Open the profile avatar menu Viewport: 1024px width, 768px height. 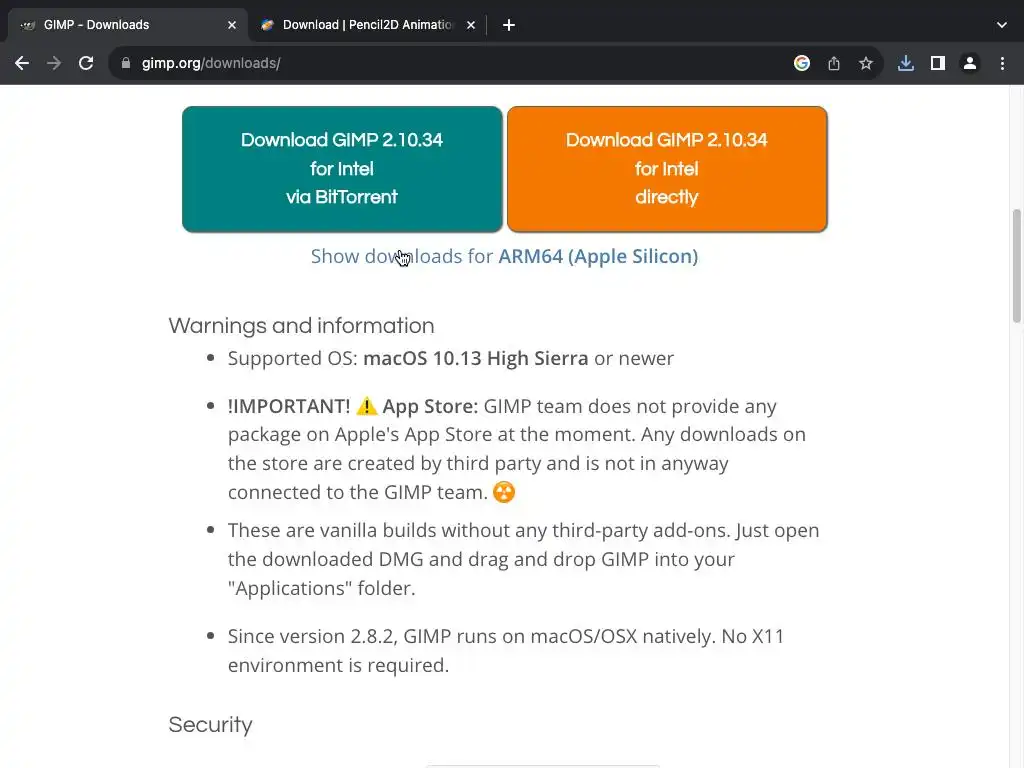[970, 63]
